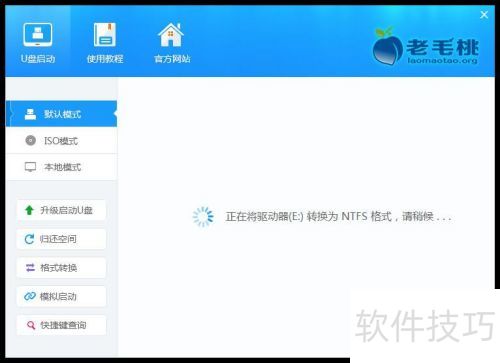Click the laomaotao peach logo
The width and height of the screenshot is (500, 363).
coord(387,46)
